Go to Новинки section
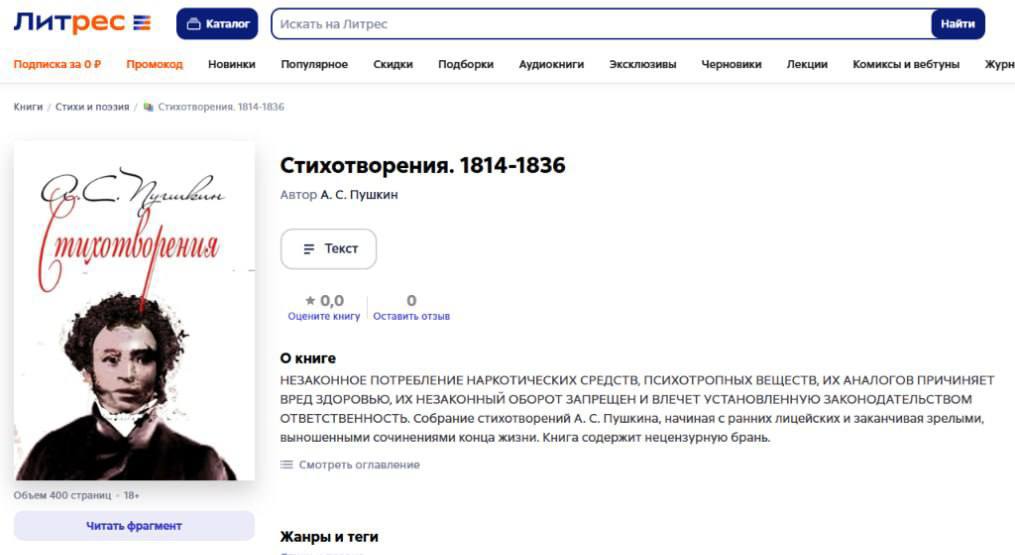 tap(231, 64)
